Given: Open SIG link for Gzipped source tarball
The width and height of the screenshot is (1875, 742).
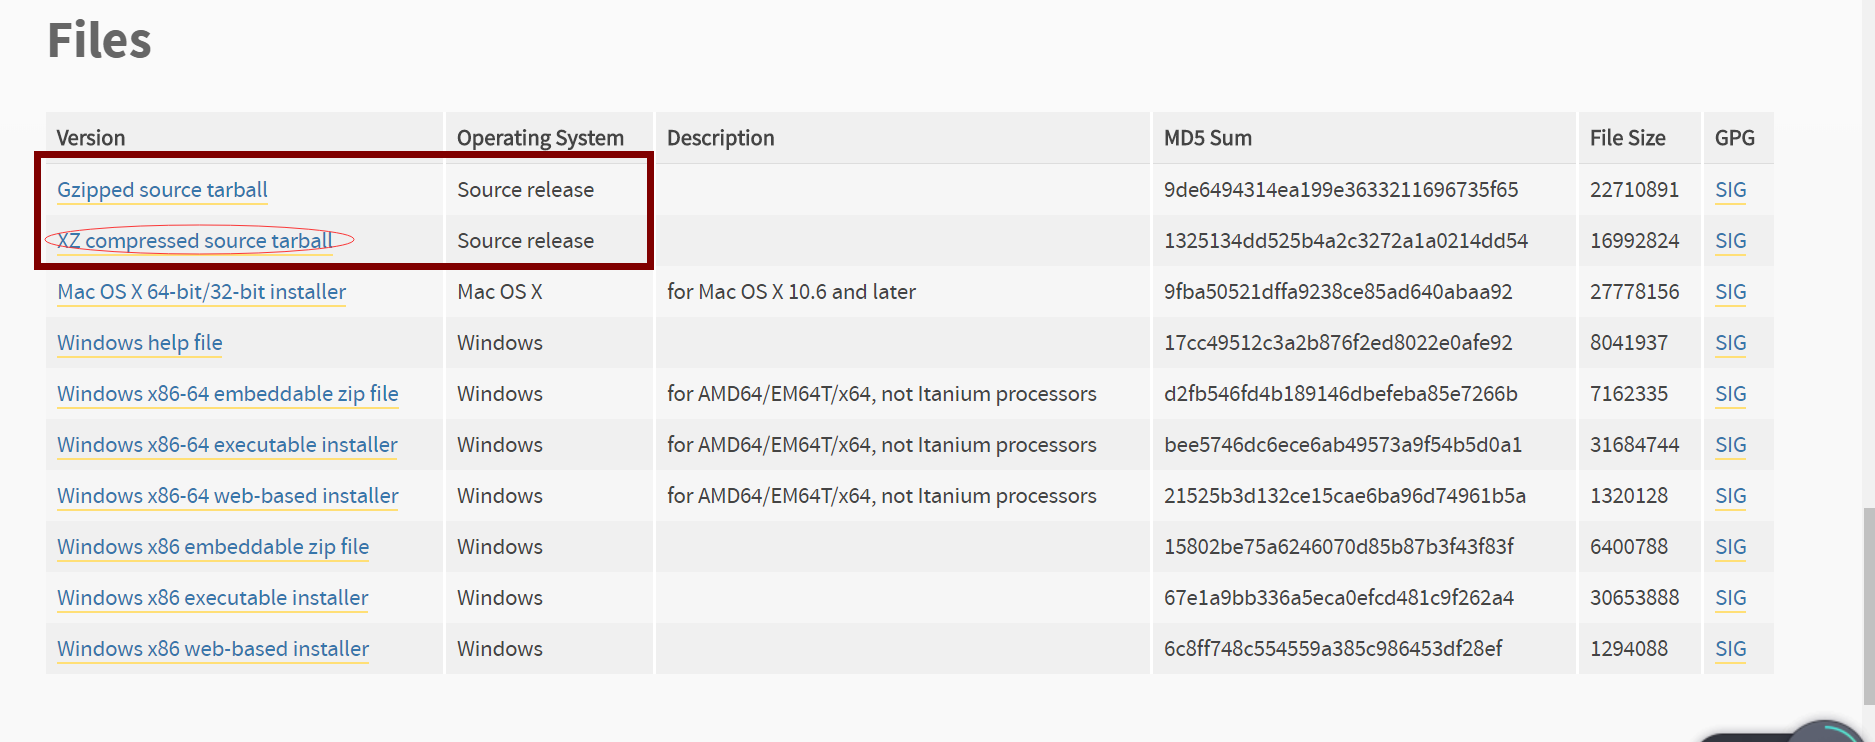Looking at the screenshot, I should coord(1730,190).
